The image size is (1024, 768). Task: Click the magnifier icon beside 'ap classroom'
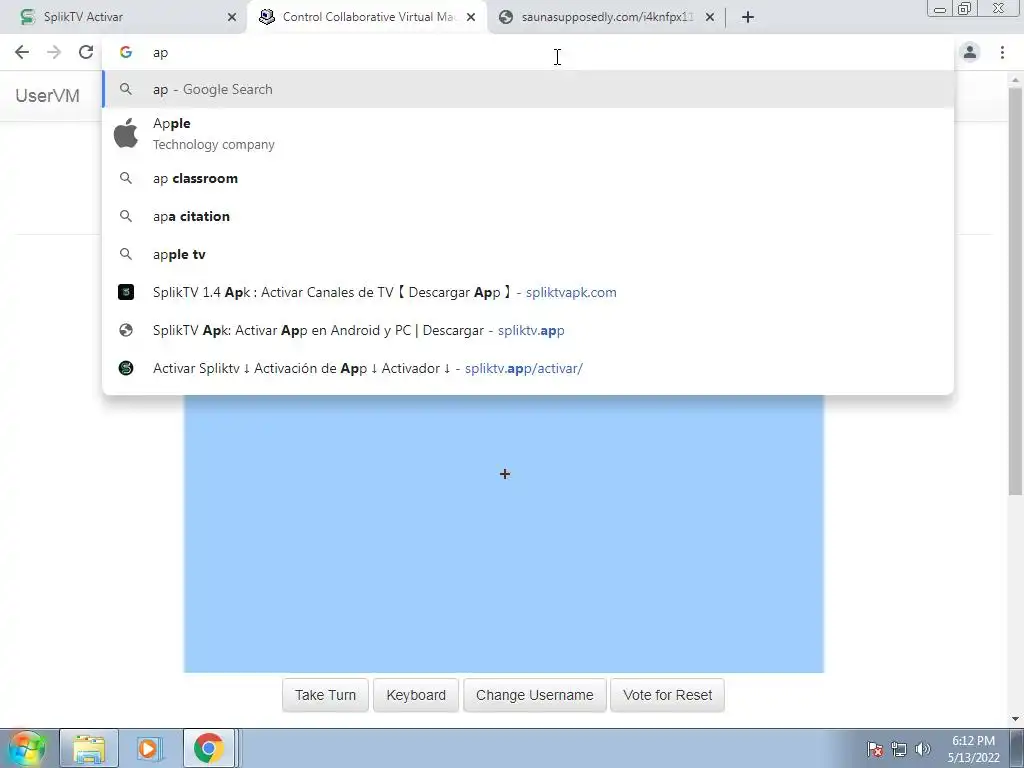point(126,178)
